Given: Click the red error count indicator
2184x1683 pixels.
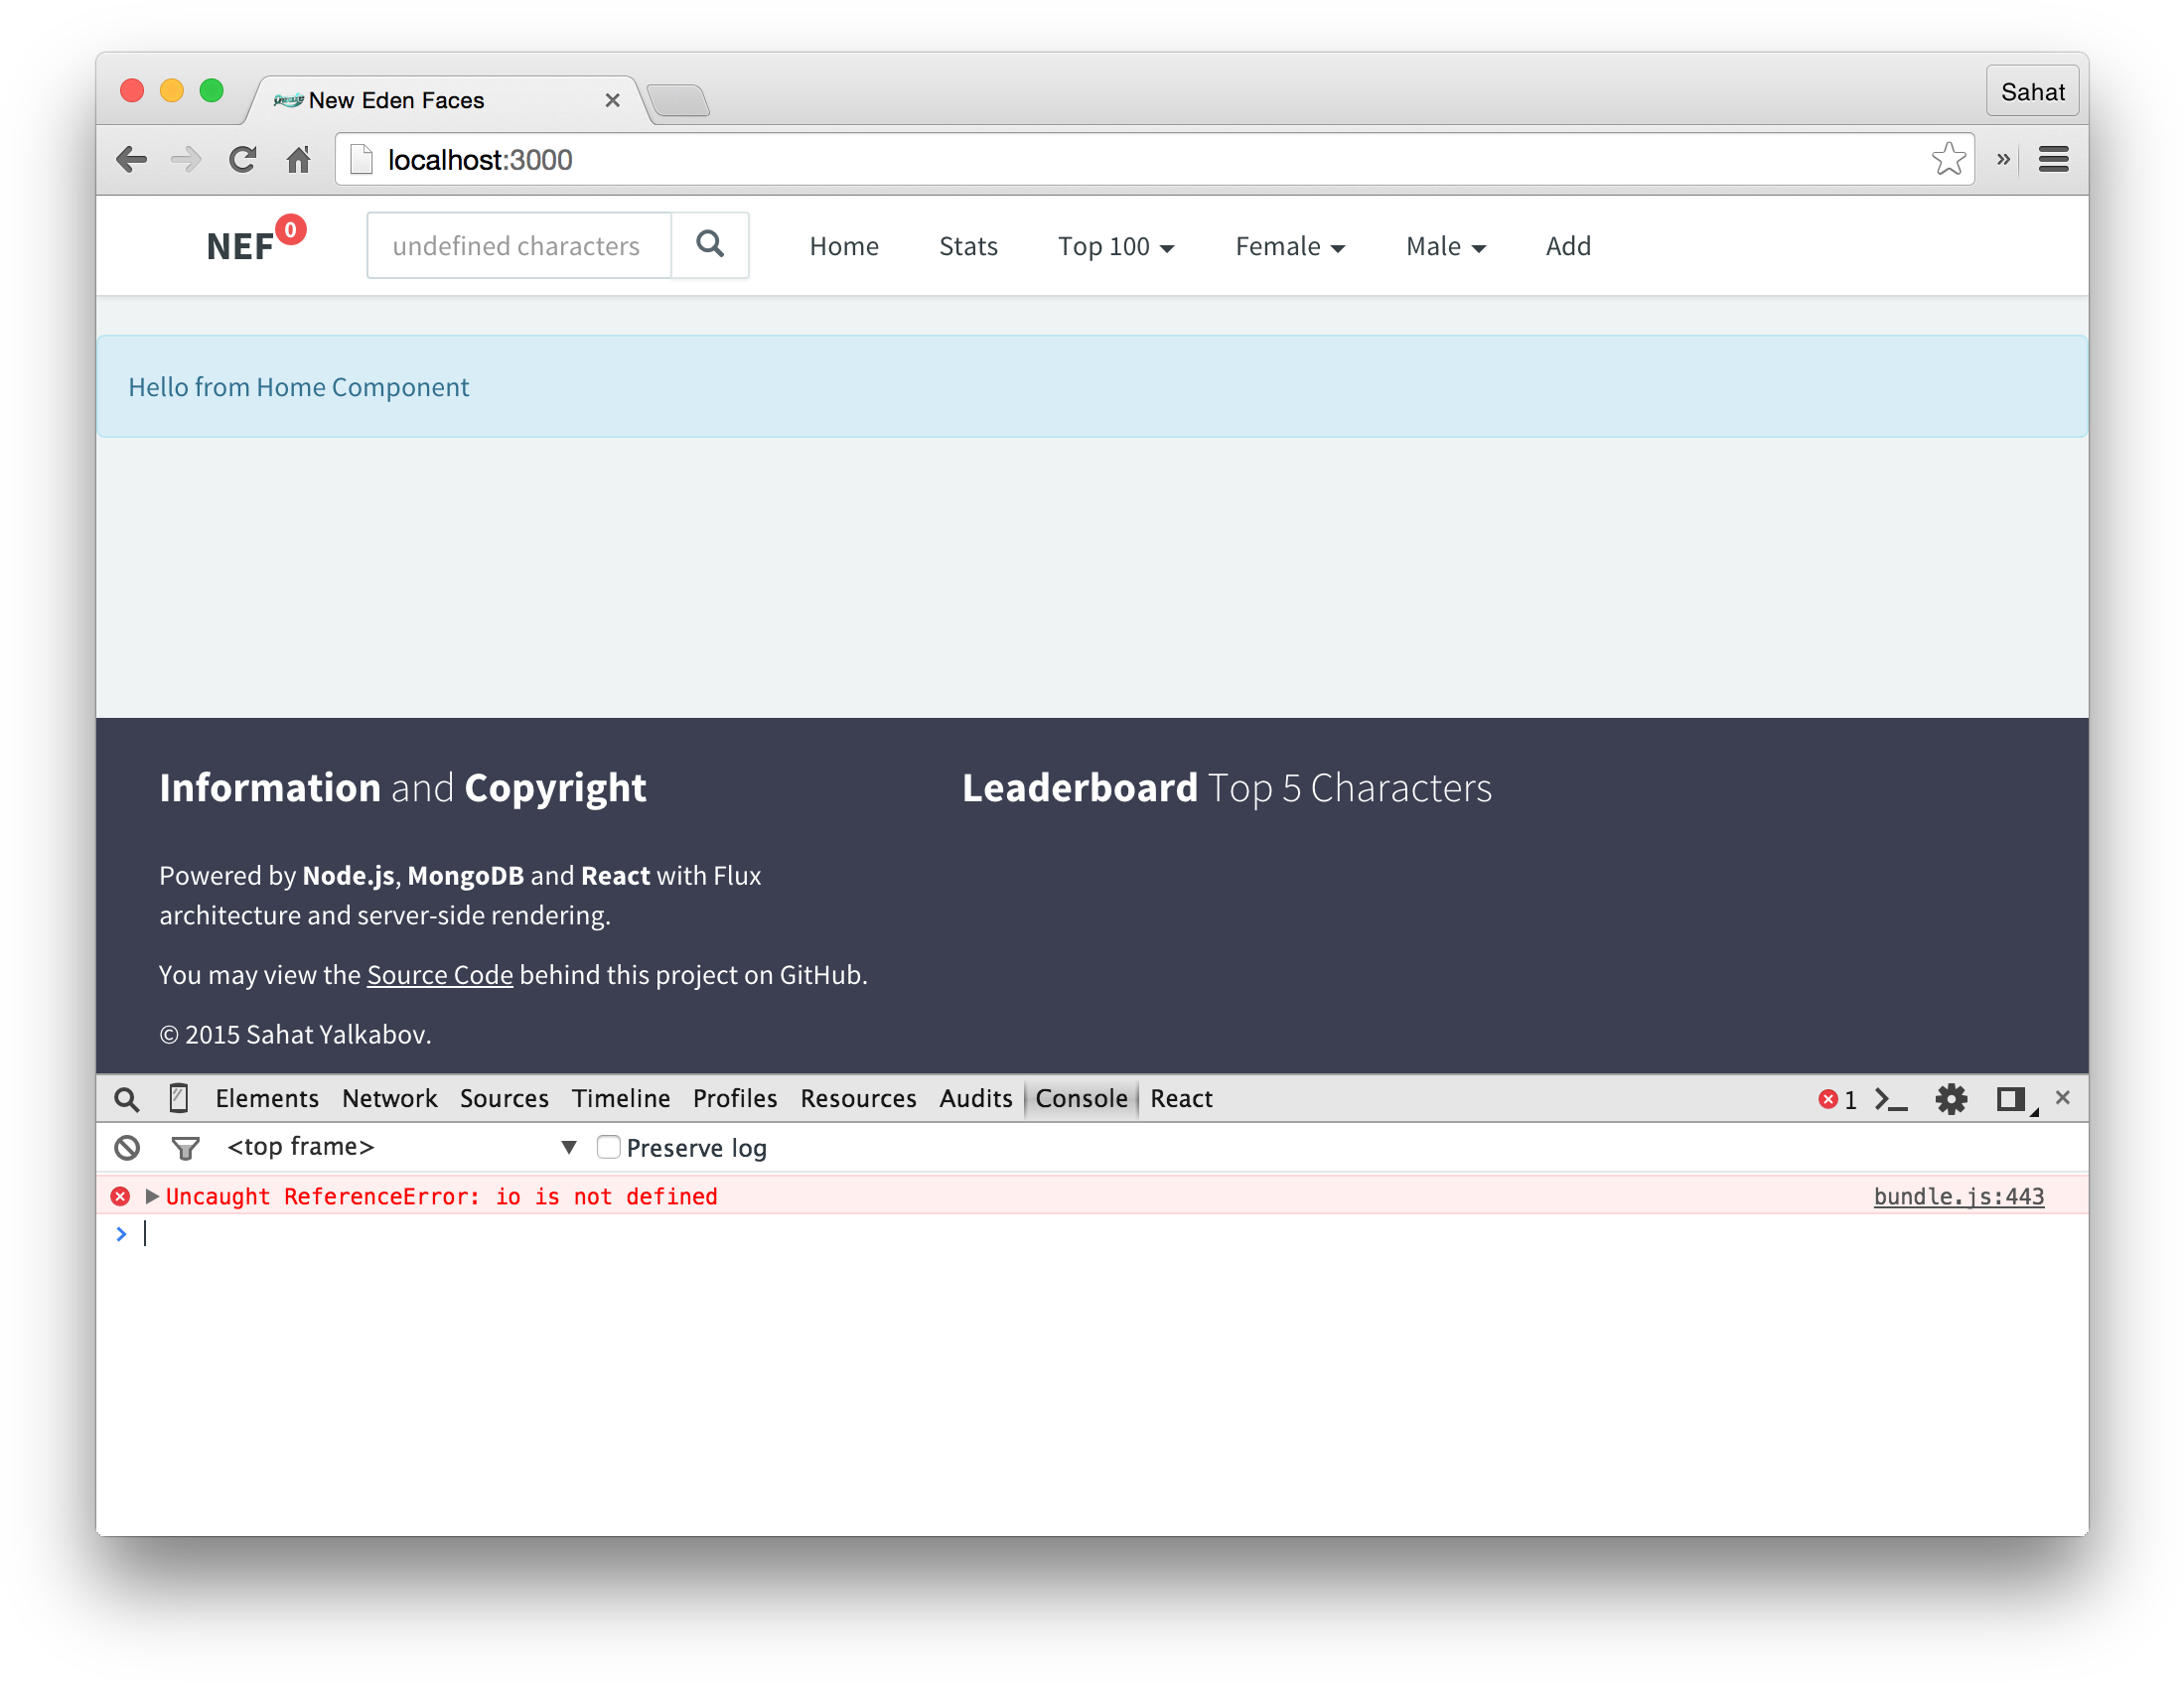Looking at the screenshot, I should coord(1837,1099).
